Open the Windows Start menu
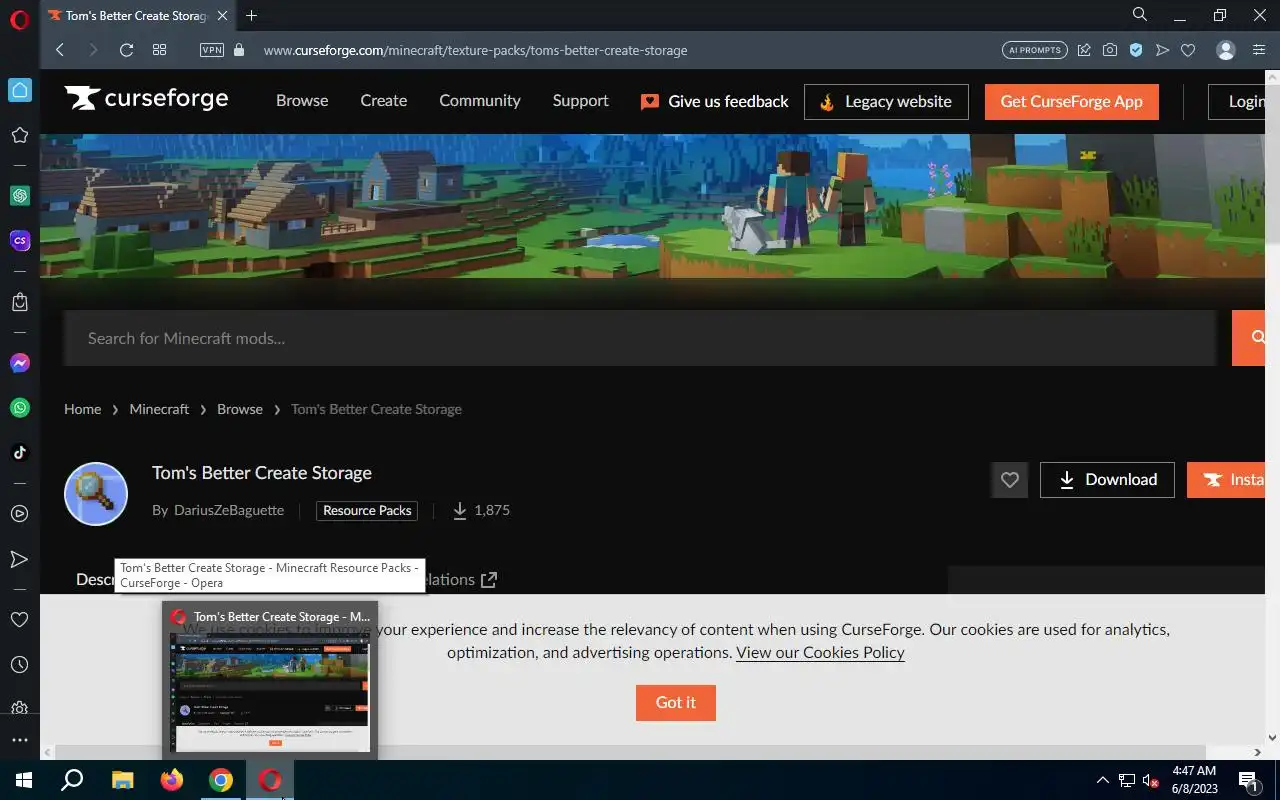Viewport: 1280px width, 800px height. 23,780
